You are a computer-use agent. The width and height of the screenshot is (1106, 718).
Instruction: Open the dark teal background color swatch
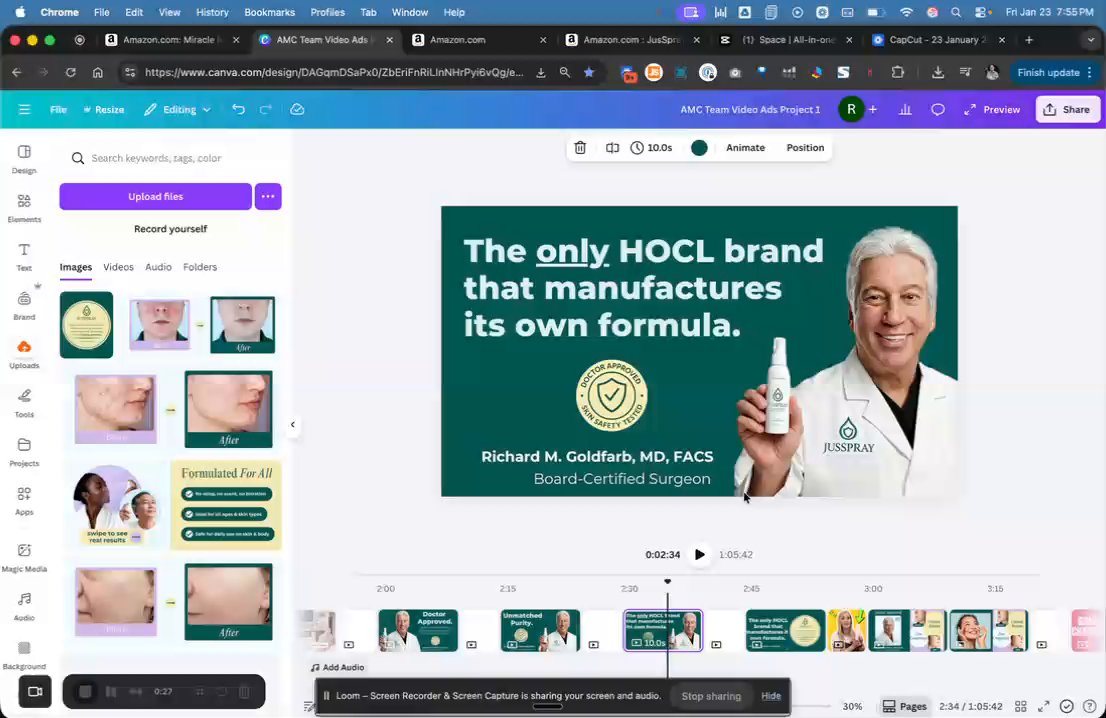tap(699, 147)
